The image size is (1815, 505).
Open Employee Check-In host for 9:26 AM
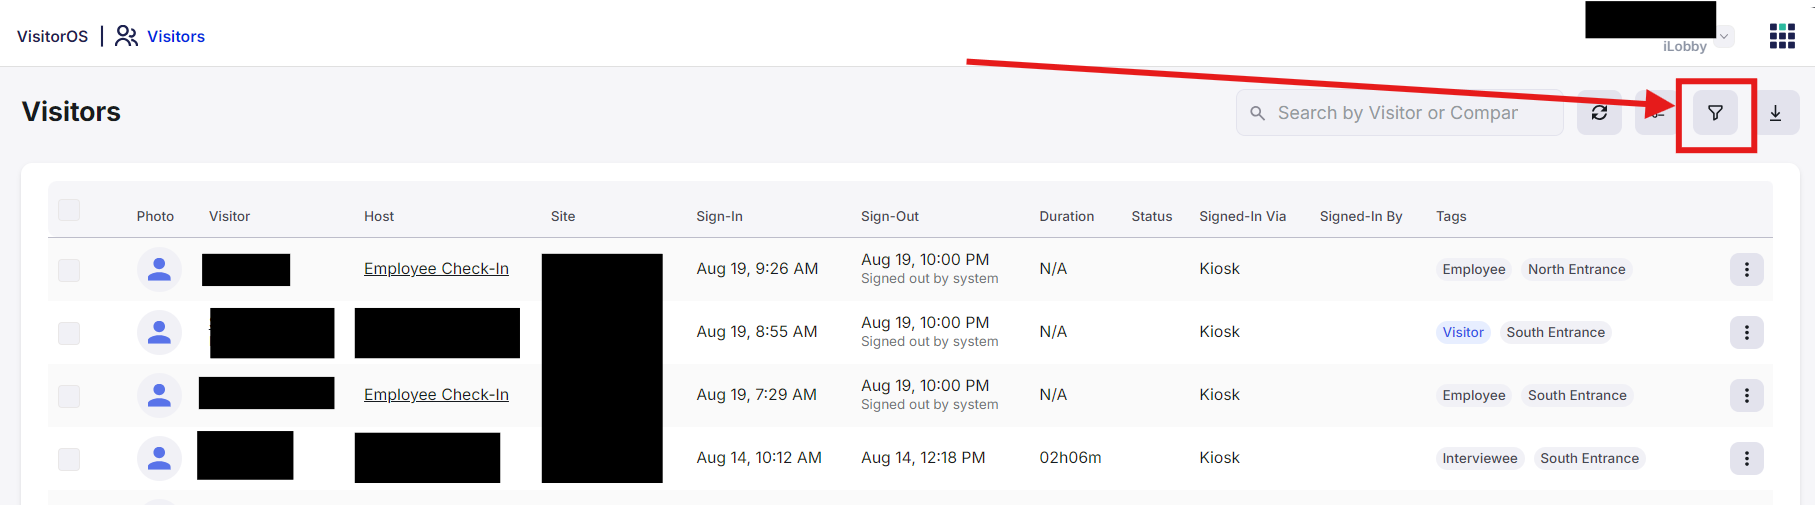click(436, 269)
